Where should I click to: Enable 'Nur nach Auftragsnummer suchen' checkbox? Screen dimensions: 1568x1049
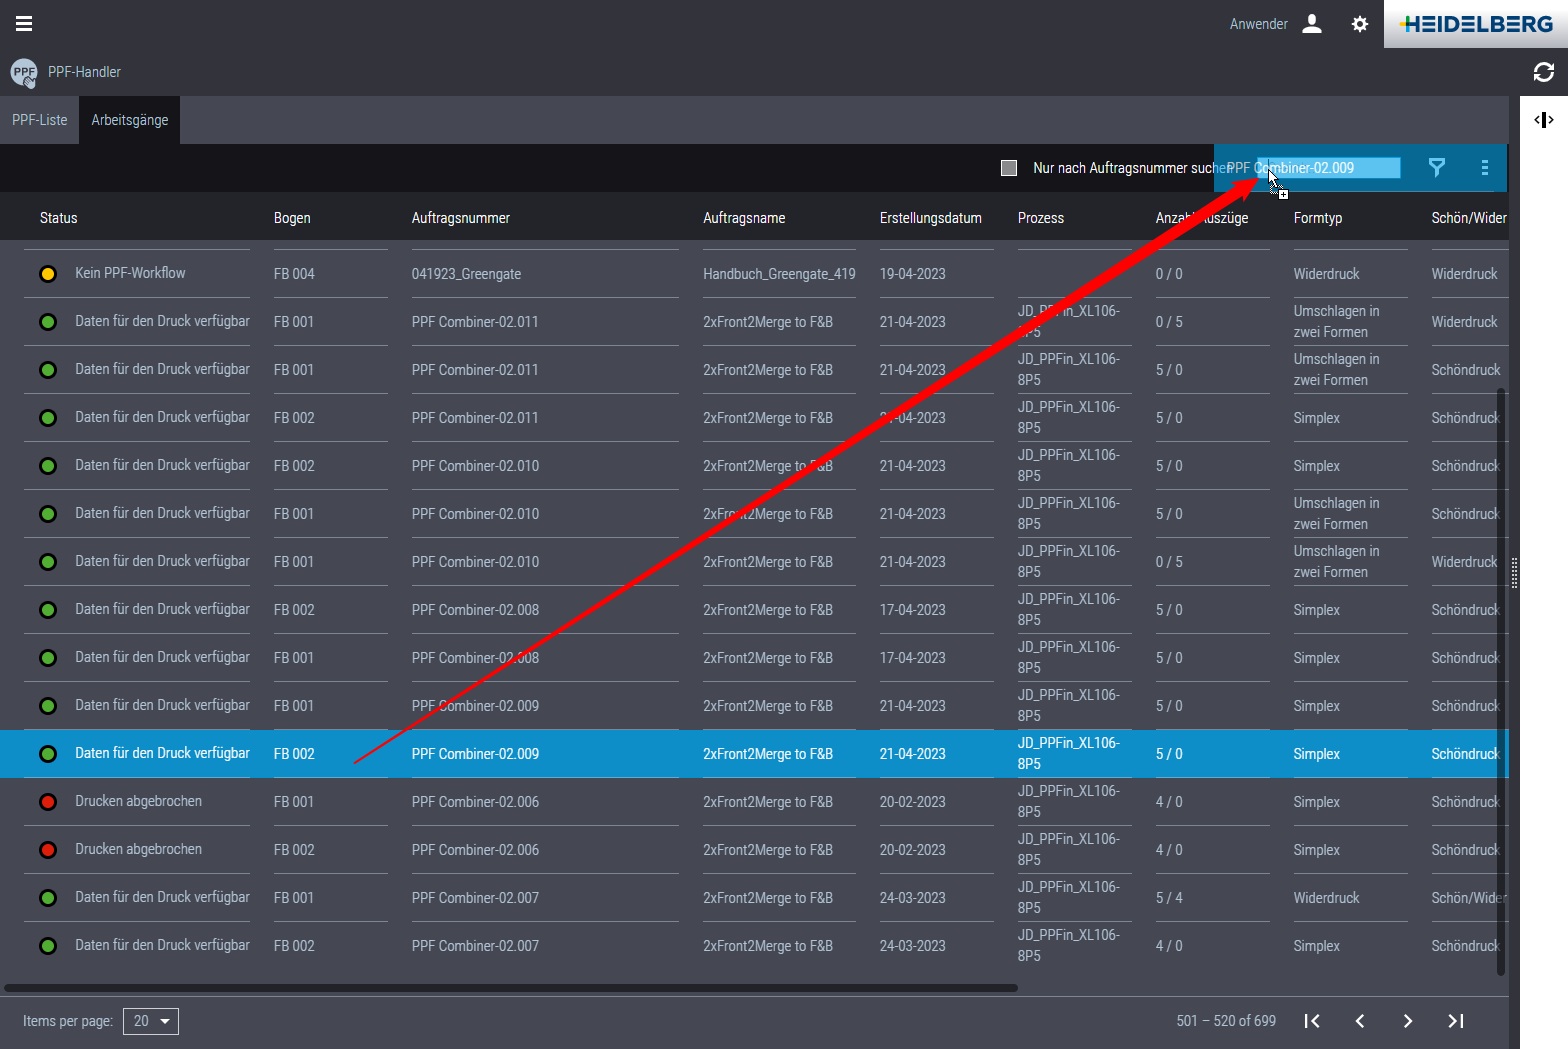coord(1009,168)
